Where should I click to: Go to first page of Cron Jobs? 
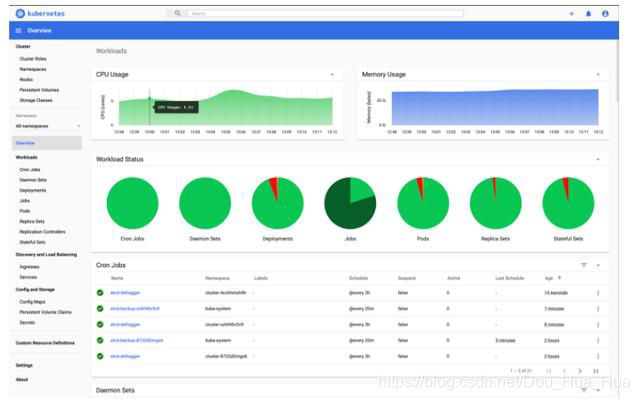point(549,371)
